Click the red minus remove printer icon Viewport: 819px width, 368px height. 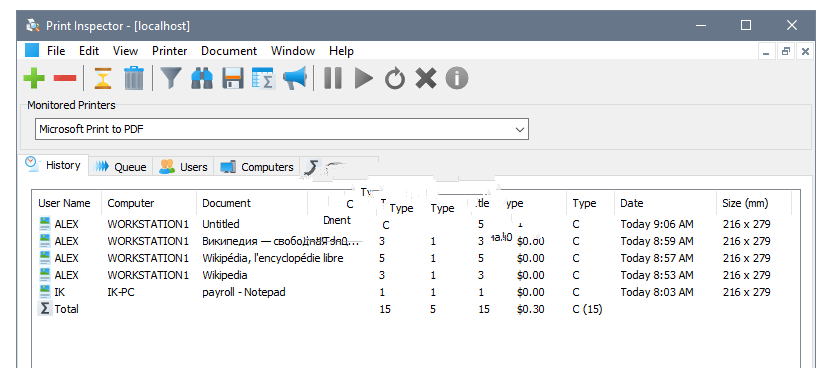tap(65, 79)
